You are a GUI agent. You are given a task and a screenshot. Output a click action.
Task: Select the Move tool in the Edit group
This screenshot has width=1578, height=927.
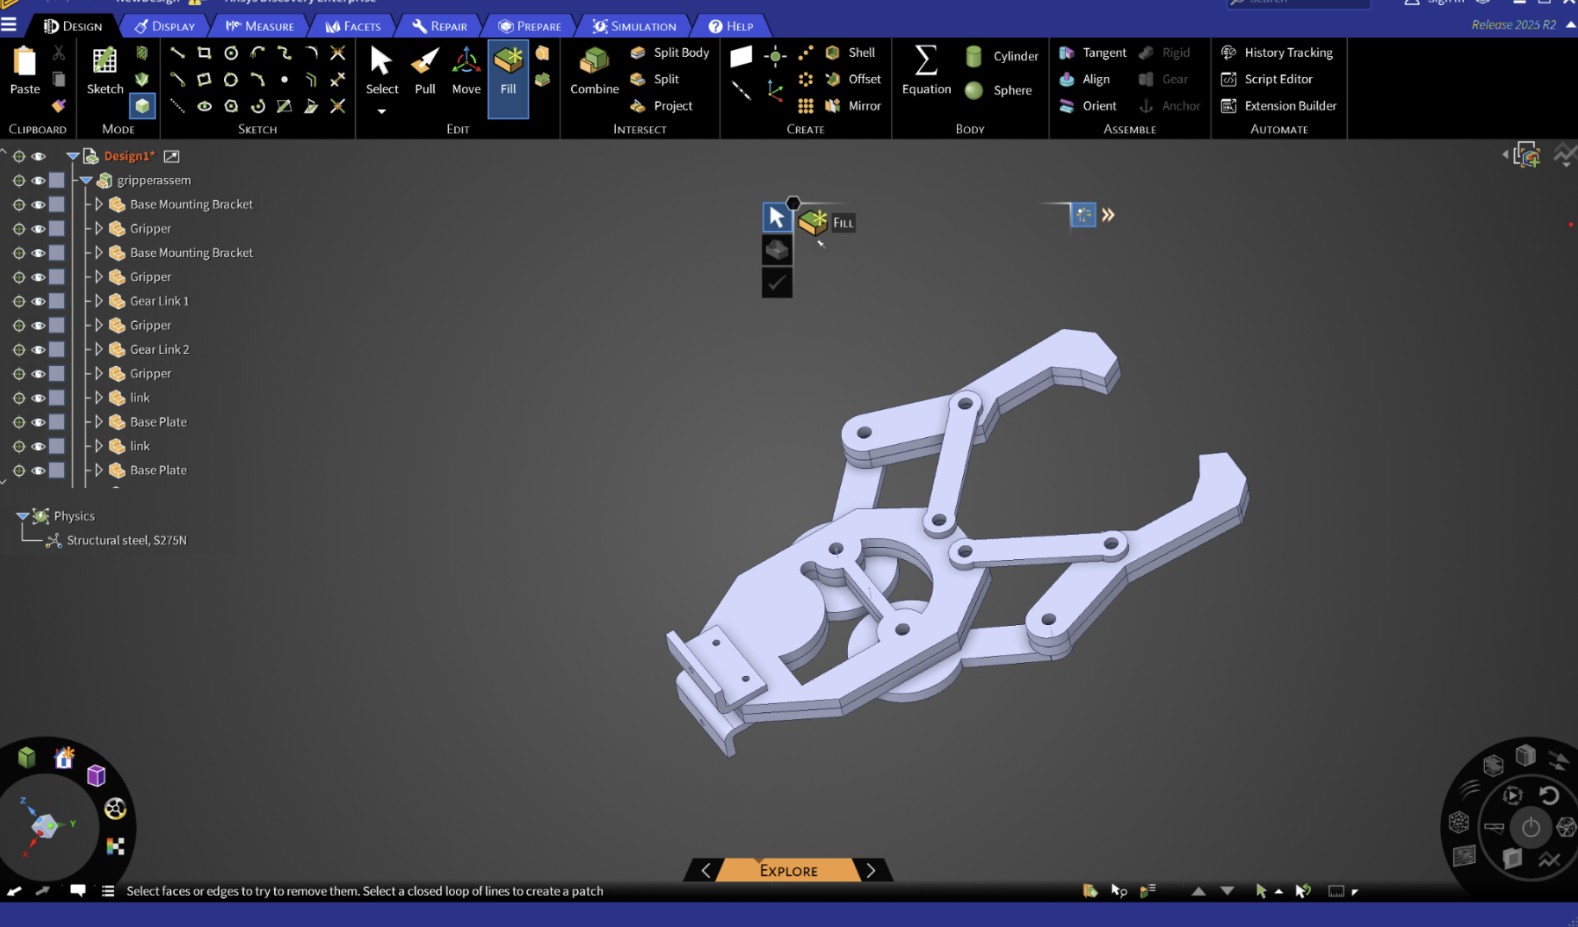(x=466, y=70)
